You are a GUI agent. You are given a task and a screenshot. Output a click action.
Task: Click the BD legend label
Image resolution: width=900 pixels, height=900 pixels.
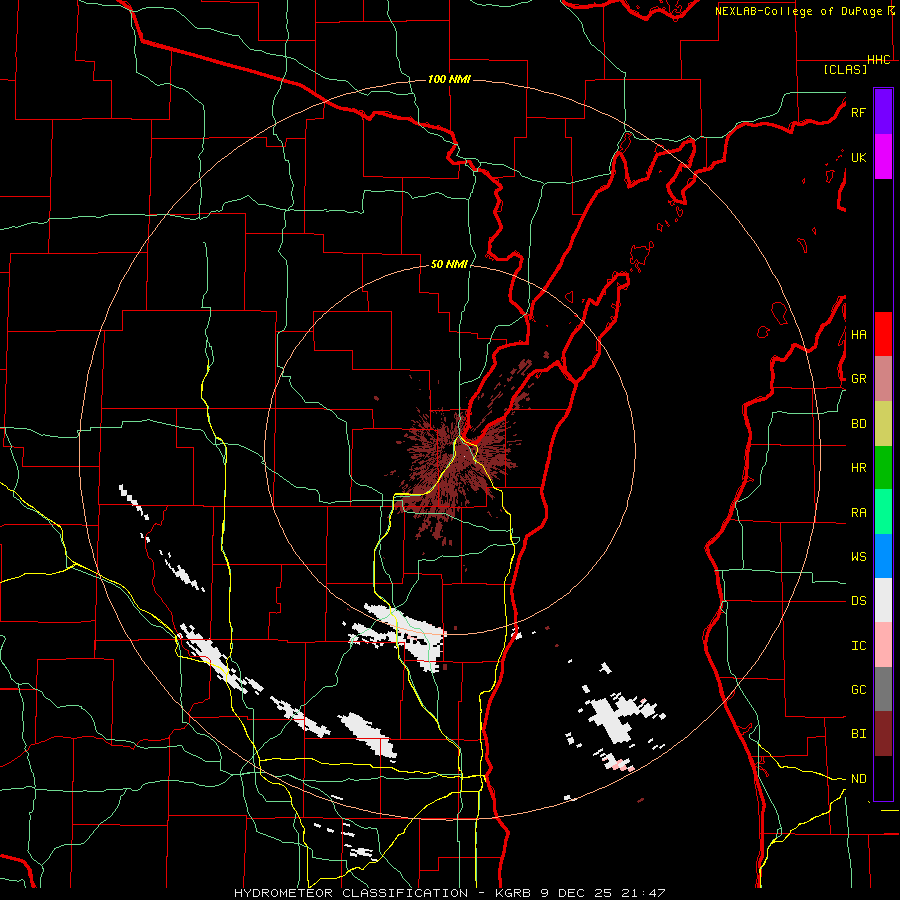coord(858,424)
